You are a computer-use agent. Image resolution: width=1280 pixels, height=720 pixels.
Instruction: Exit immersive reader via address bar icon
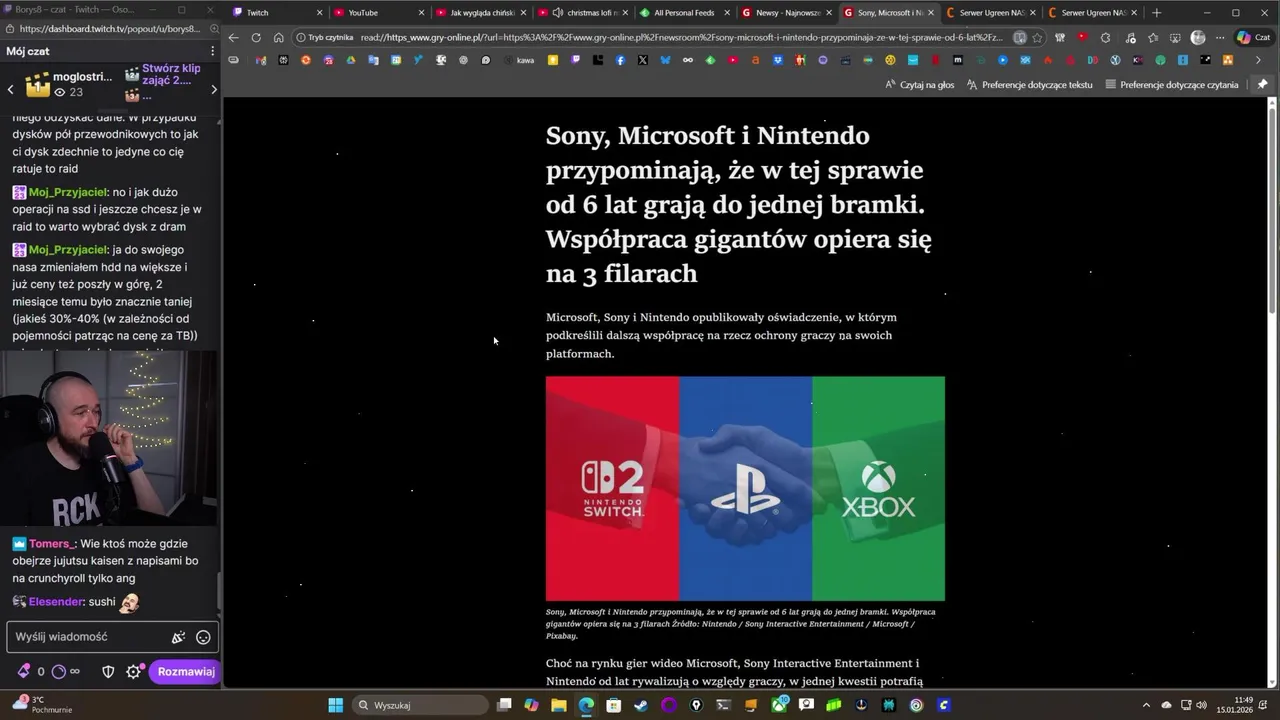pos(1019,38)
